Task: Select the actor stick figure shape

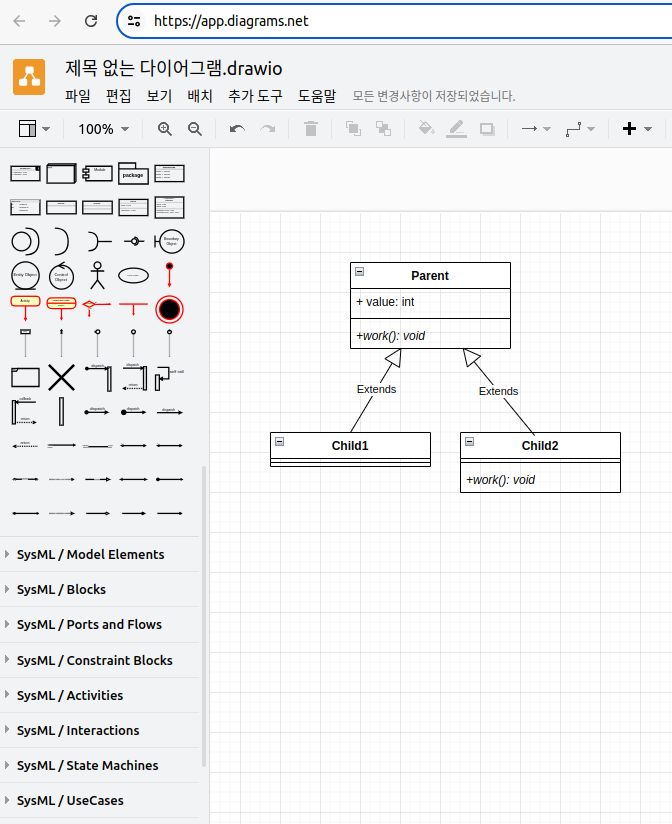Action: tap(97, 275)
